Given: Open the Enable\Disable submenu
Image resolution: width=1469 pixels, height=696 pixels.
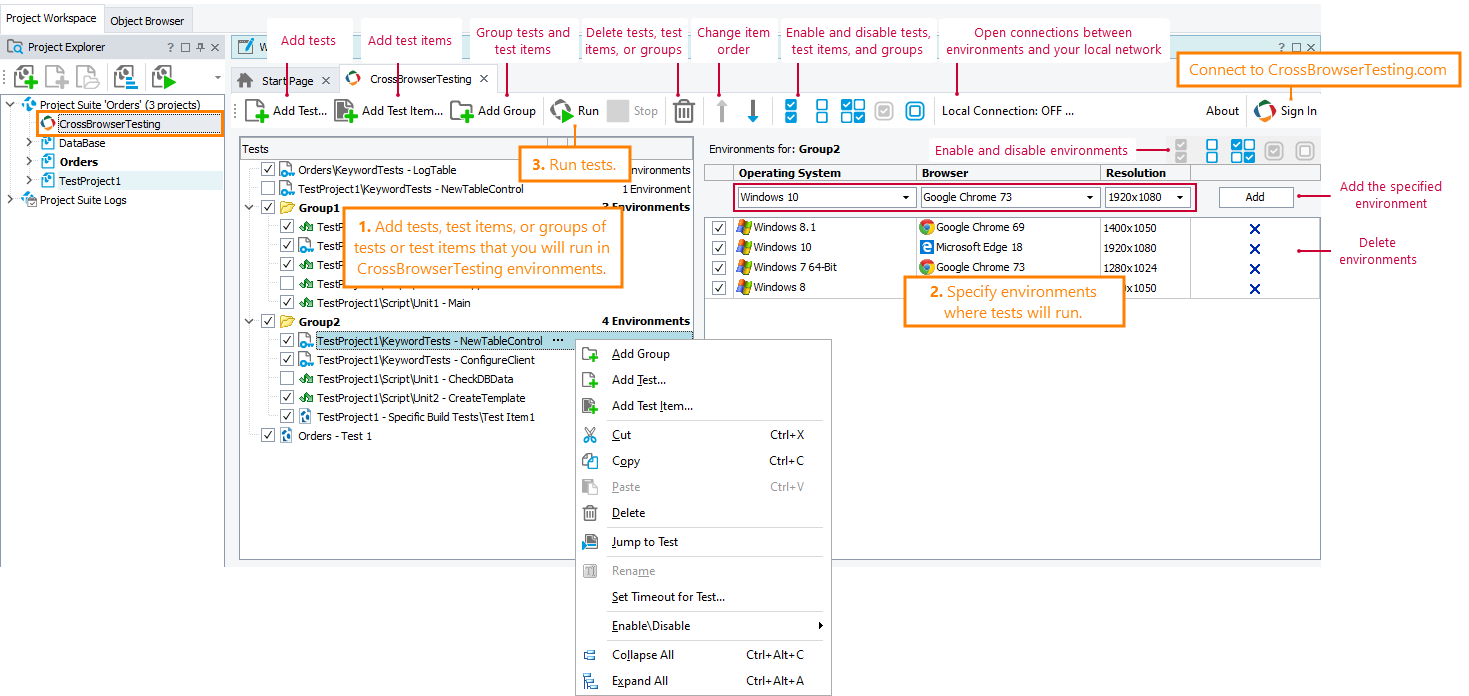Looking at the screenshot, I should click(703, 626).
